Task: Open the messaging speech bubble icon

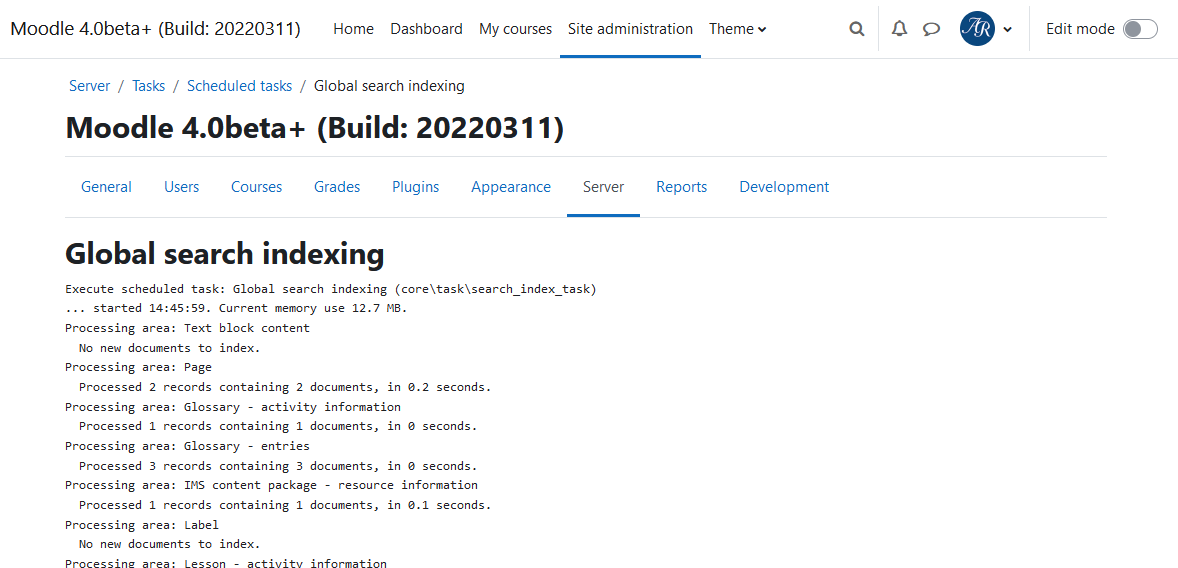Action: (x=932, y=29)
